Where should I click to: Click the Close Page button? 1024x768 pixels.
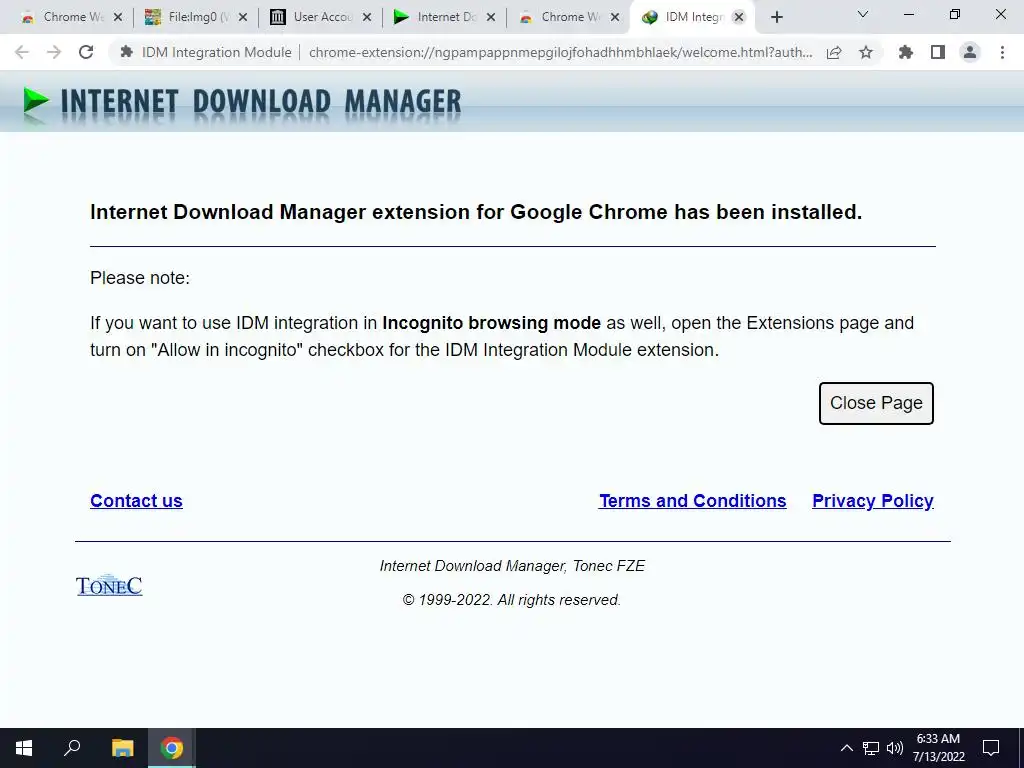coord(876,403)
